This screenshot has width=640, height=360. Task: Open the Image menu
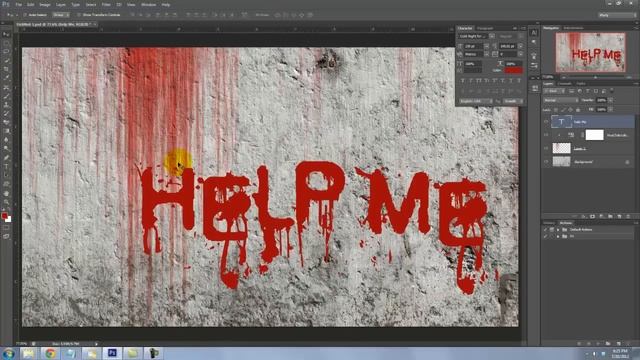pyautogui.click(x=45, y=4)
